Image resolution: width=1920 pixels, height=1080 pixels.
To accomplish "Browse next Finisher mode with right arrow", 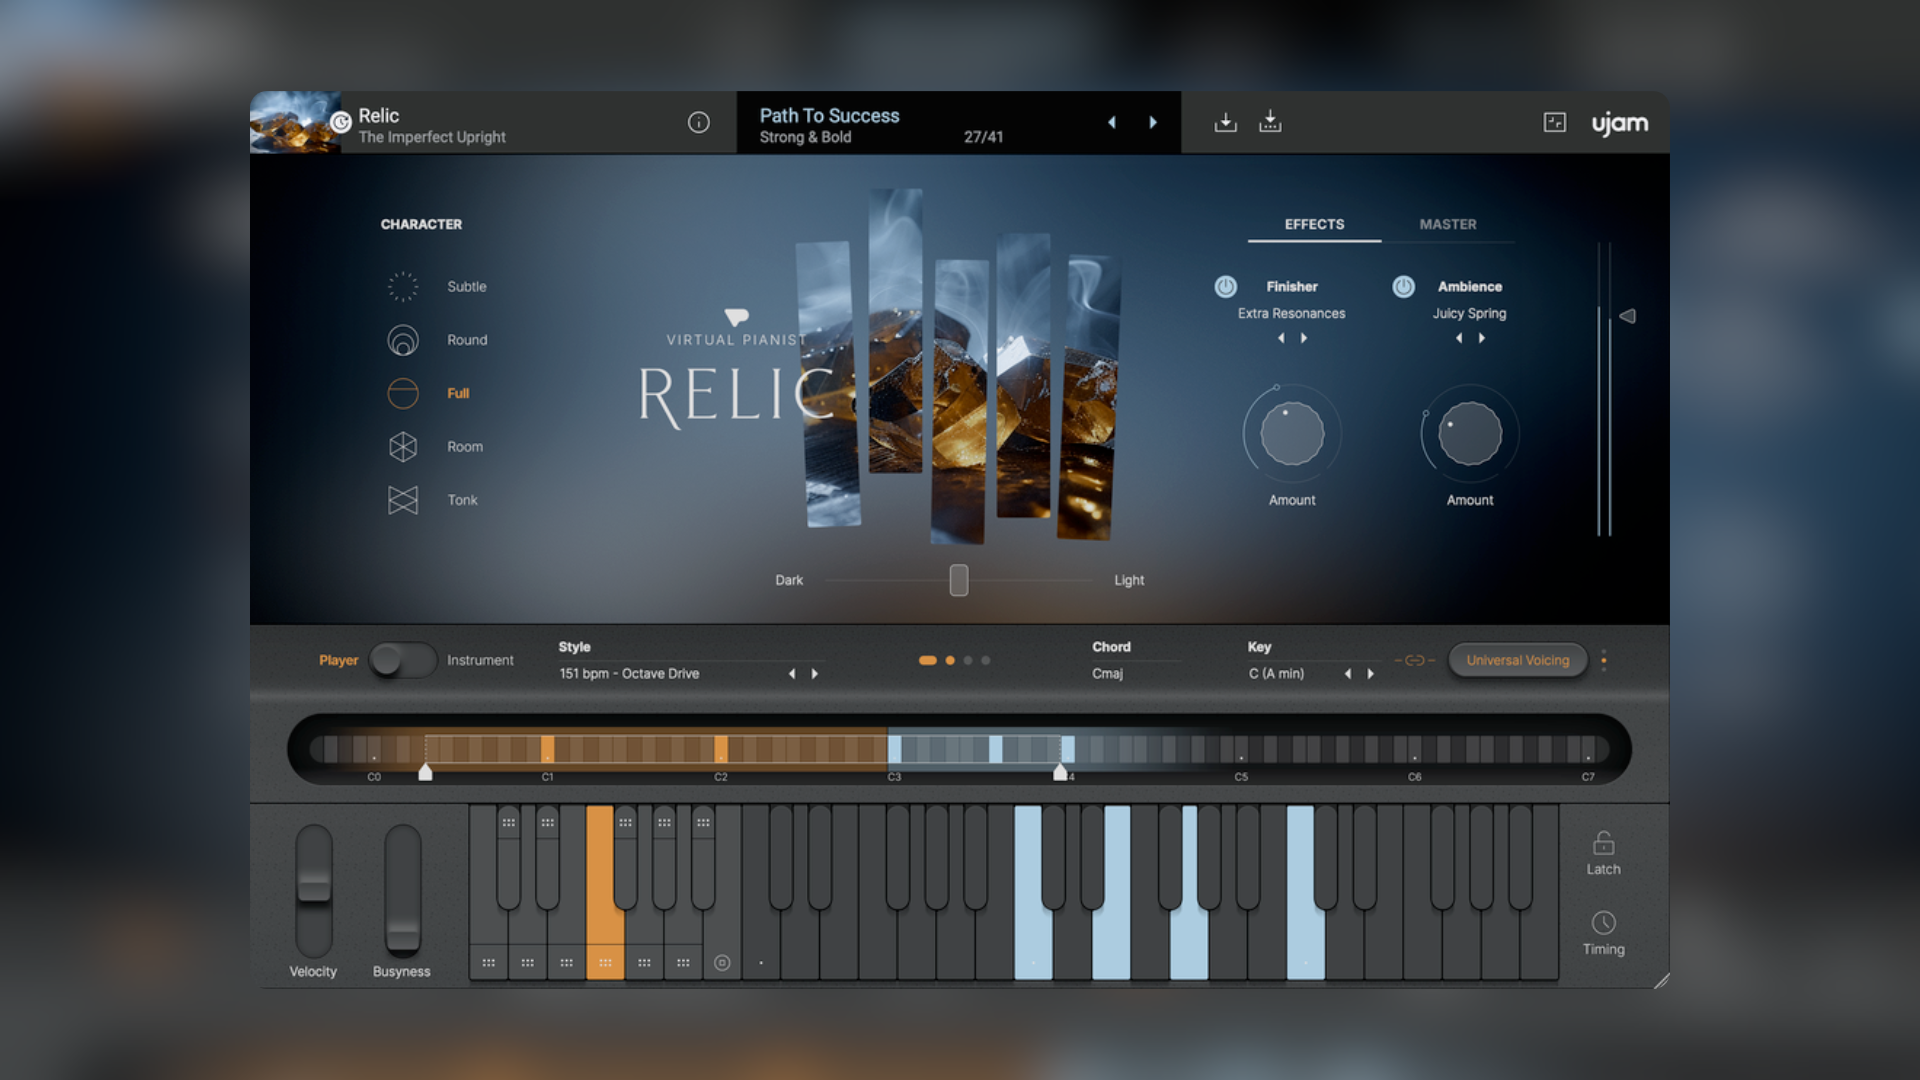I will pos(1305,338).
